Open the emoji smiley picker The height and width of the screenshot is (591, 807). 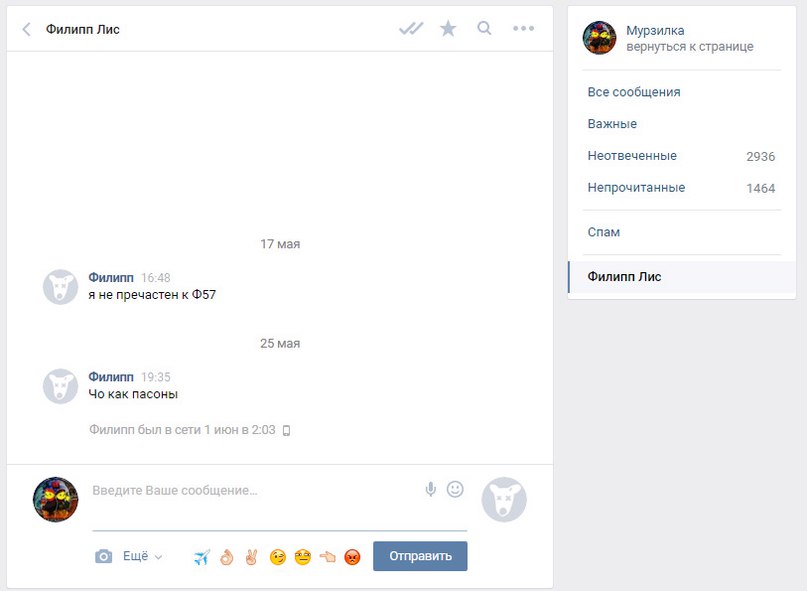pos(455,489)
